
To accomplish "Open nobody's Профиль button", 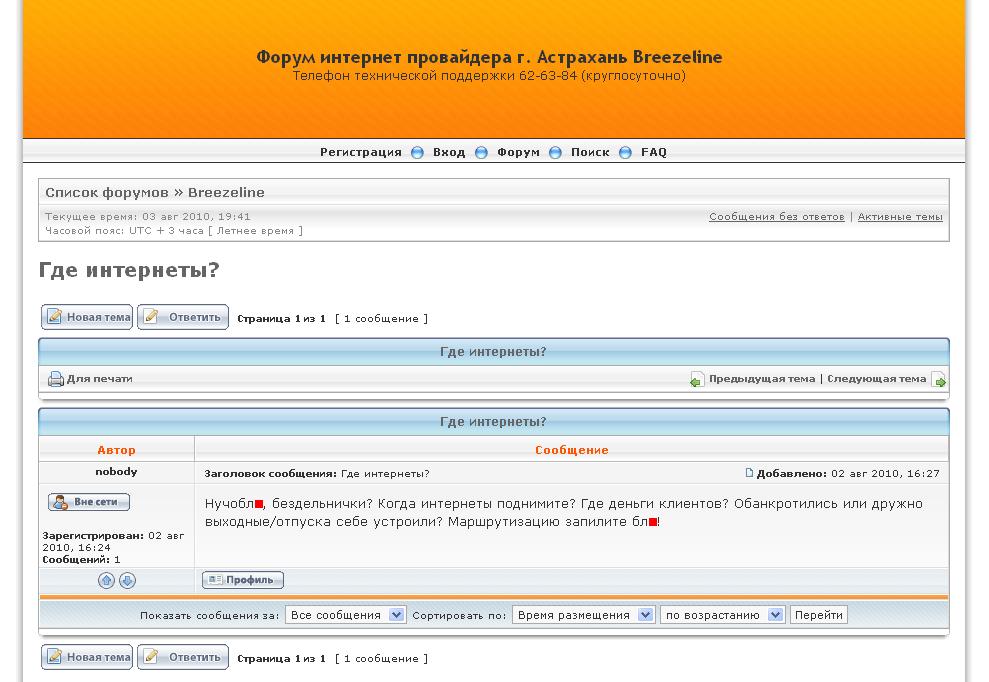I will [243, 580].
